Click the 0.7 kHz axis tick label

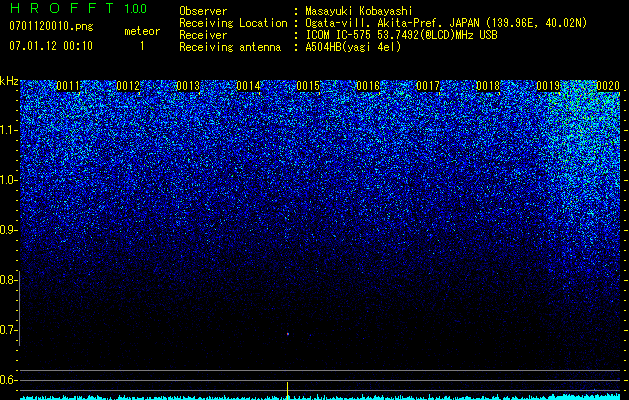(x=9, y=330)
